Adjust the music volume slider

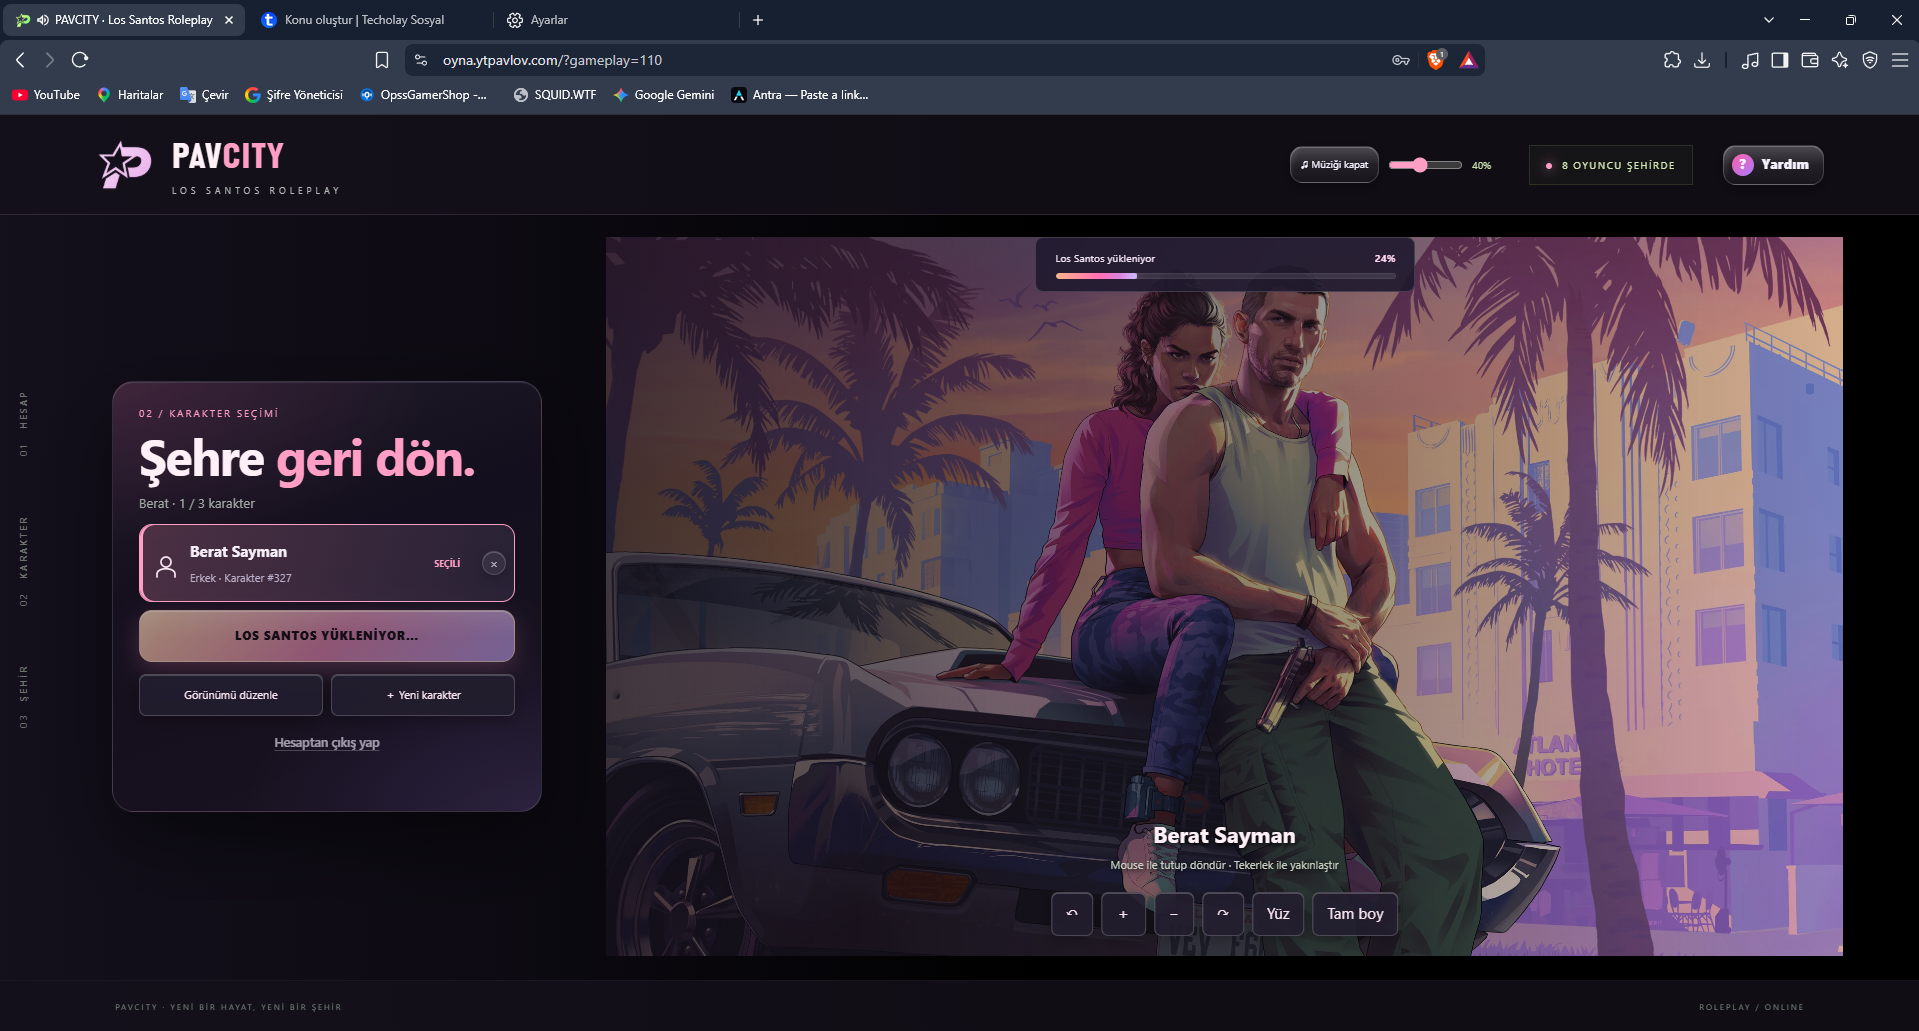[1425, 165]
